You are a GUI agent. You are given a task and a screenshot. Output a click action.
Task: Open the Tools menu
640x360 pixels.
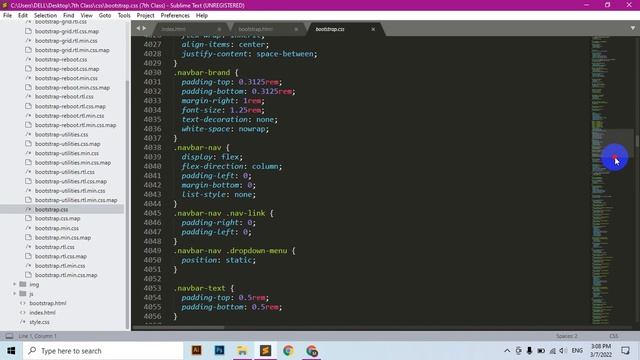[124, 15]
